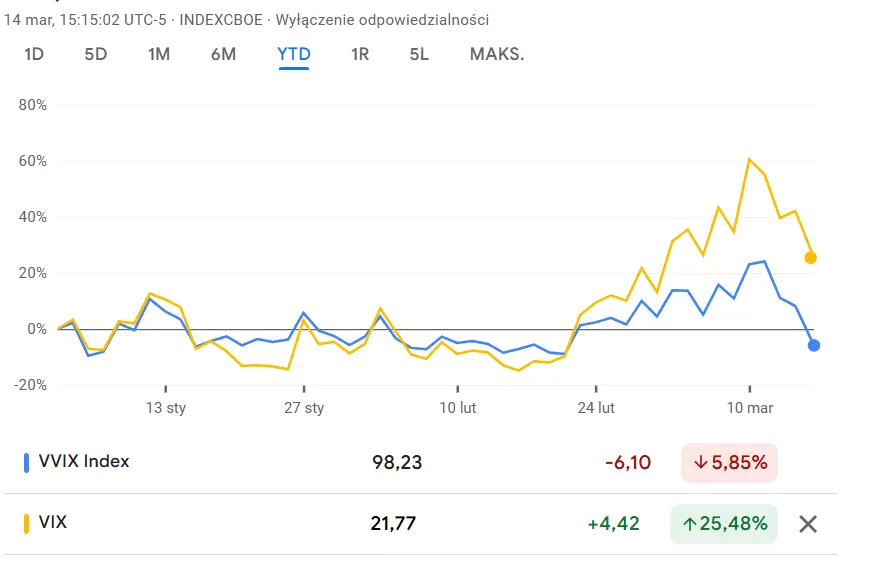Switch to the 6M range tab
The image size is (870, 562).
point(223,54)
